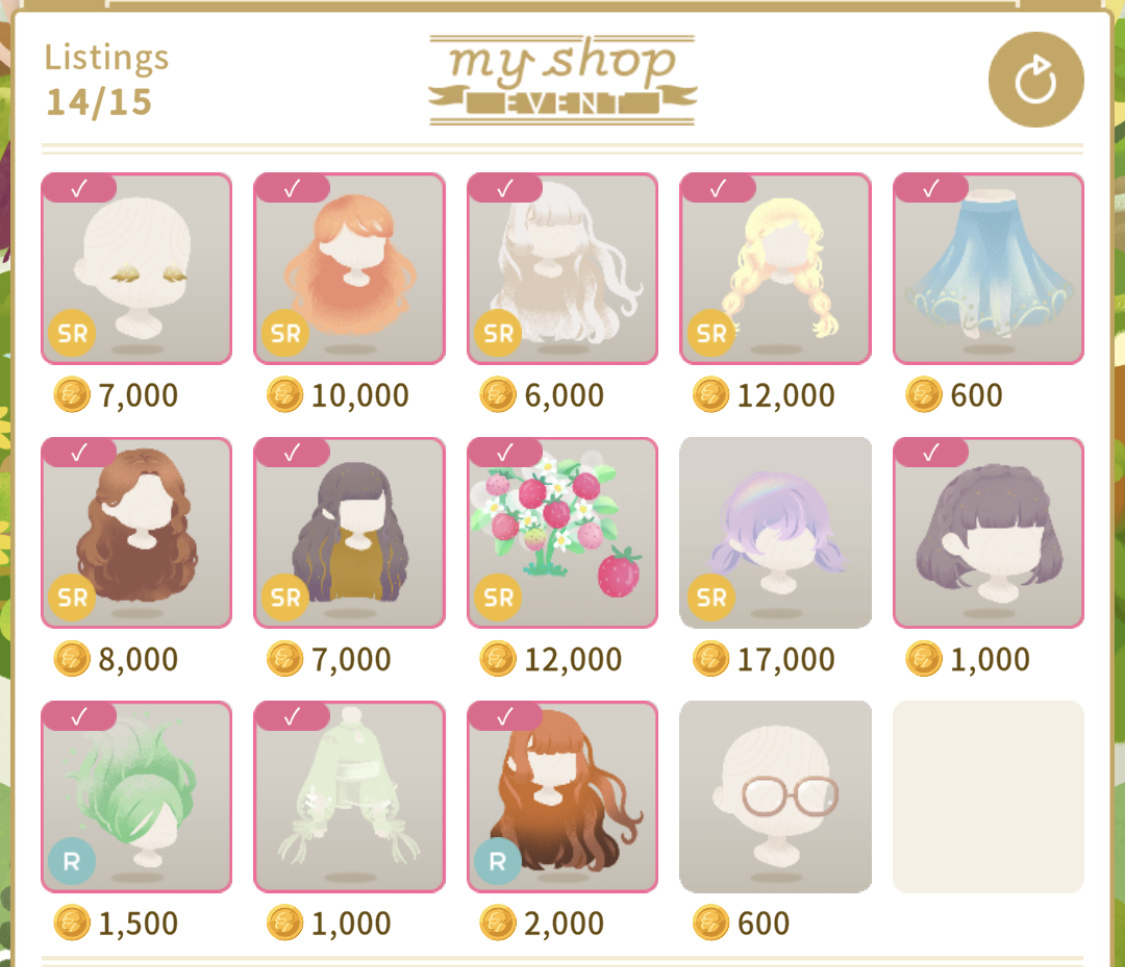This screenshot has height=967, width=1125.
Task: Click the checkmark tag on strawberry item
Action: pyautogui.click(x=505, y=452)
